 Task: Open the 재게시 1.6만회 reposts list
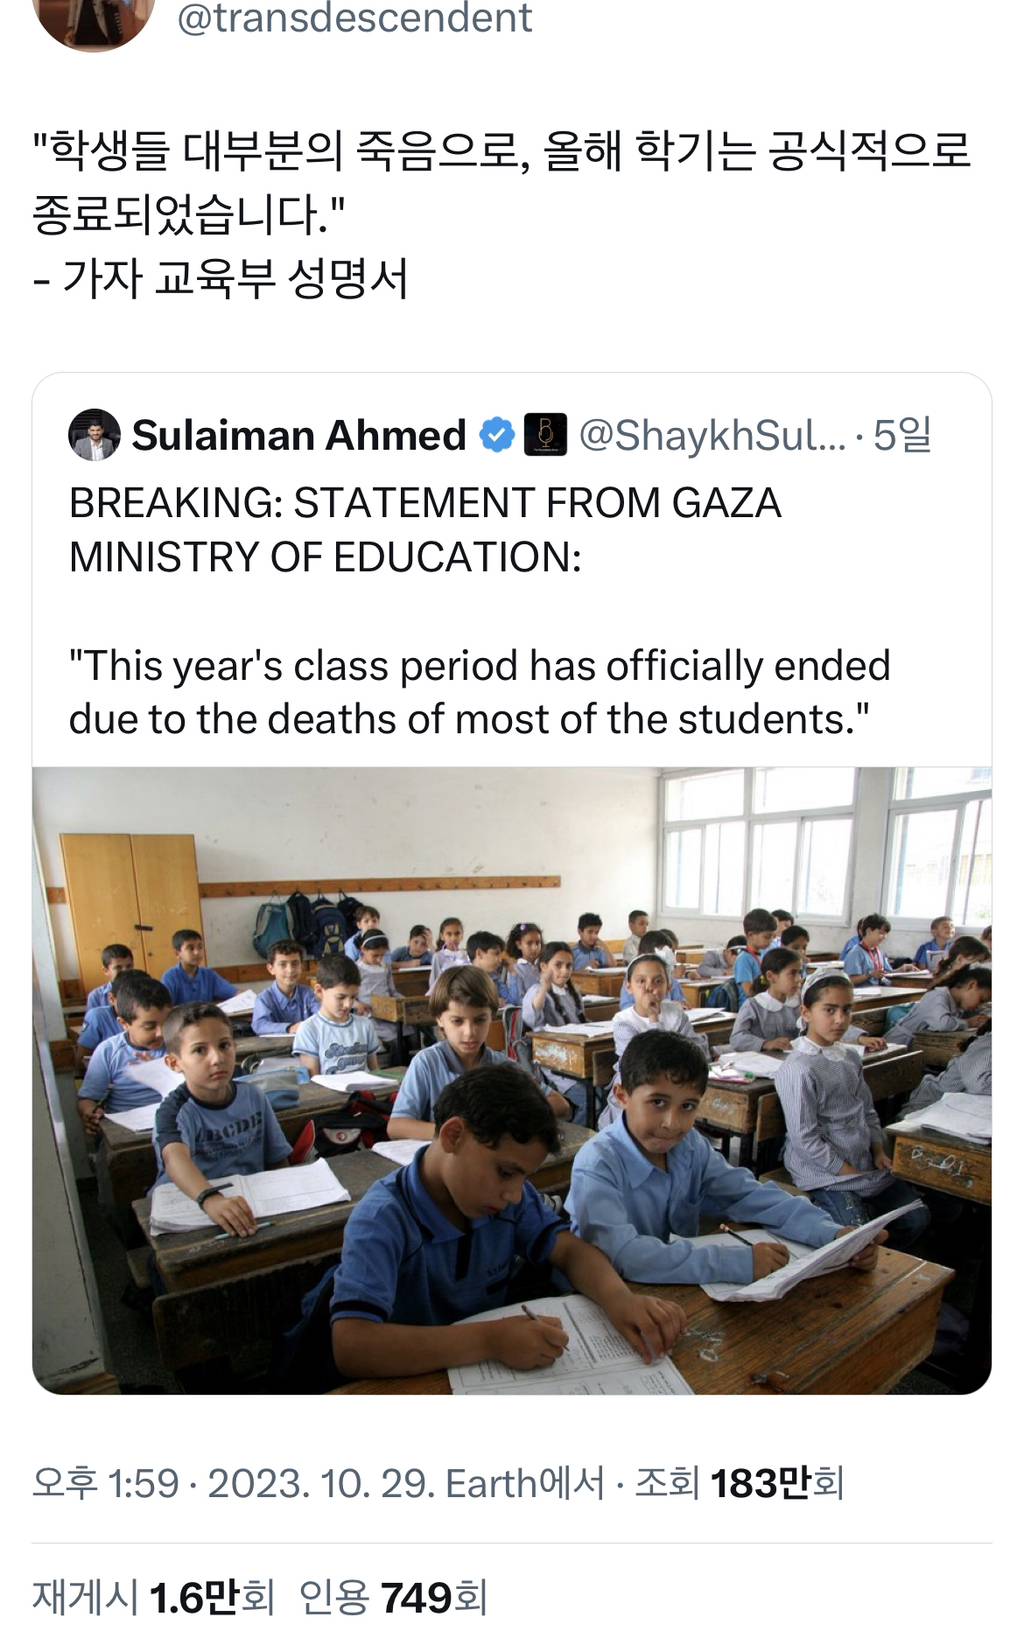tap(153, 1597)
